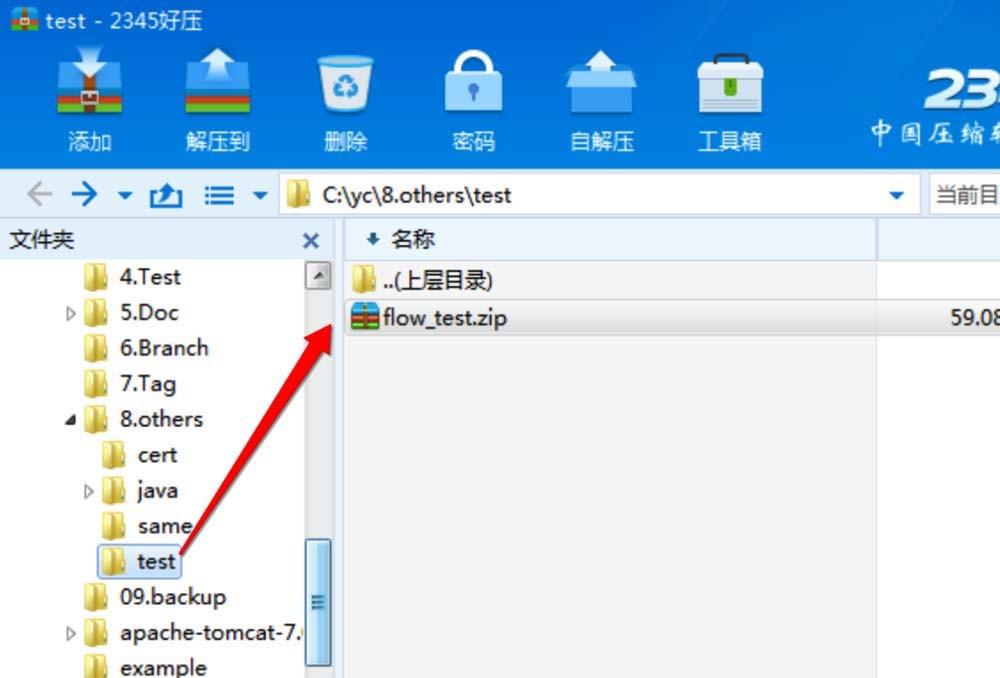Go forward with the blue right arrow
Image resolution: width=1000 pixels, height=678 pixels.
(85, 194)
